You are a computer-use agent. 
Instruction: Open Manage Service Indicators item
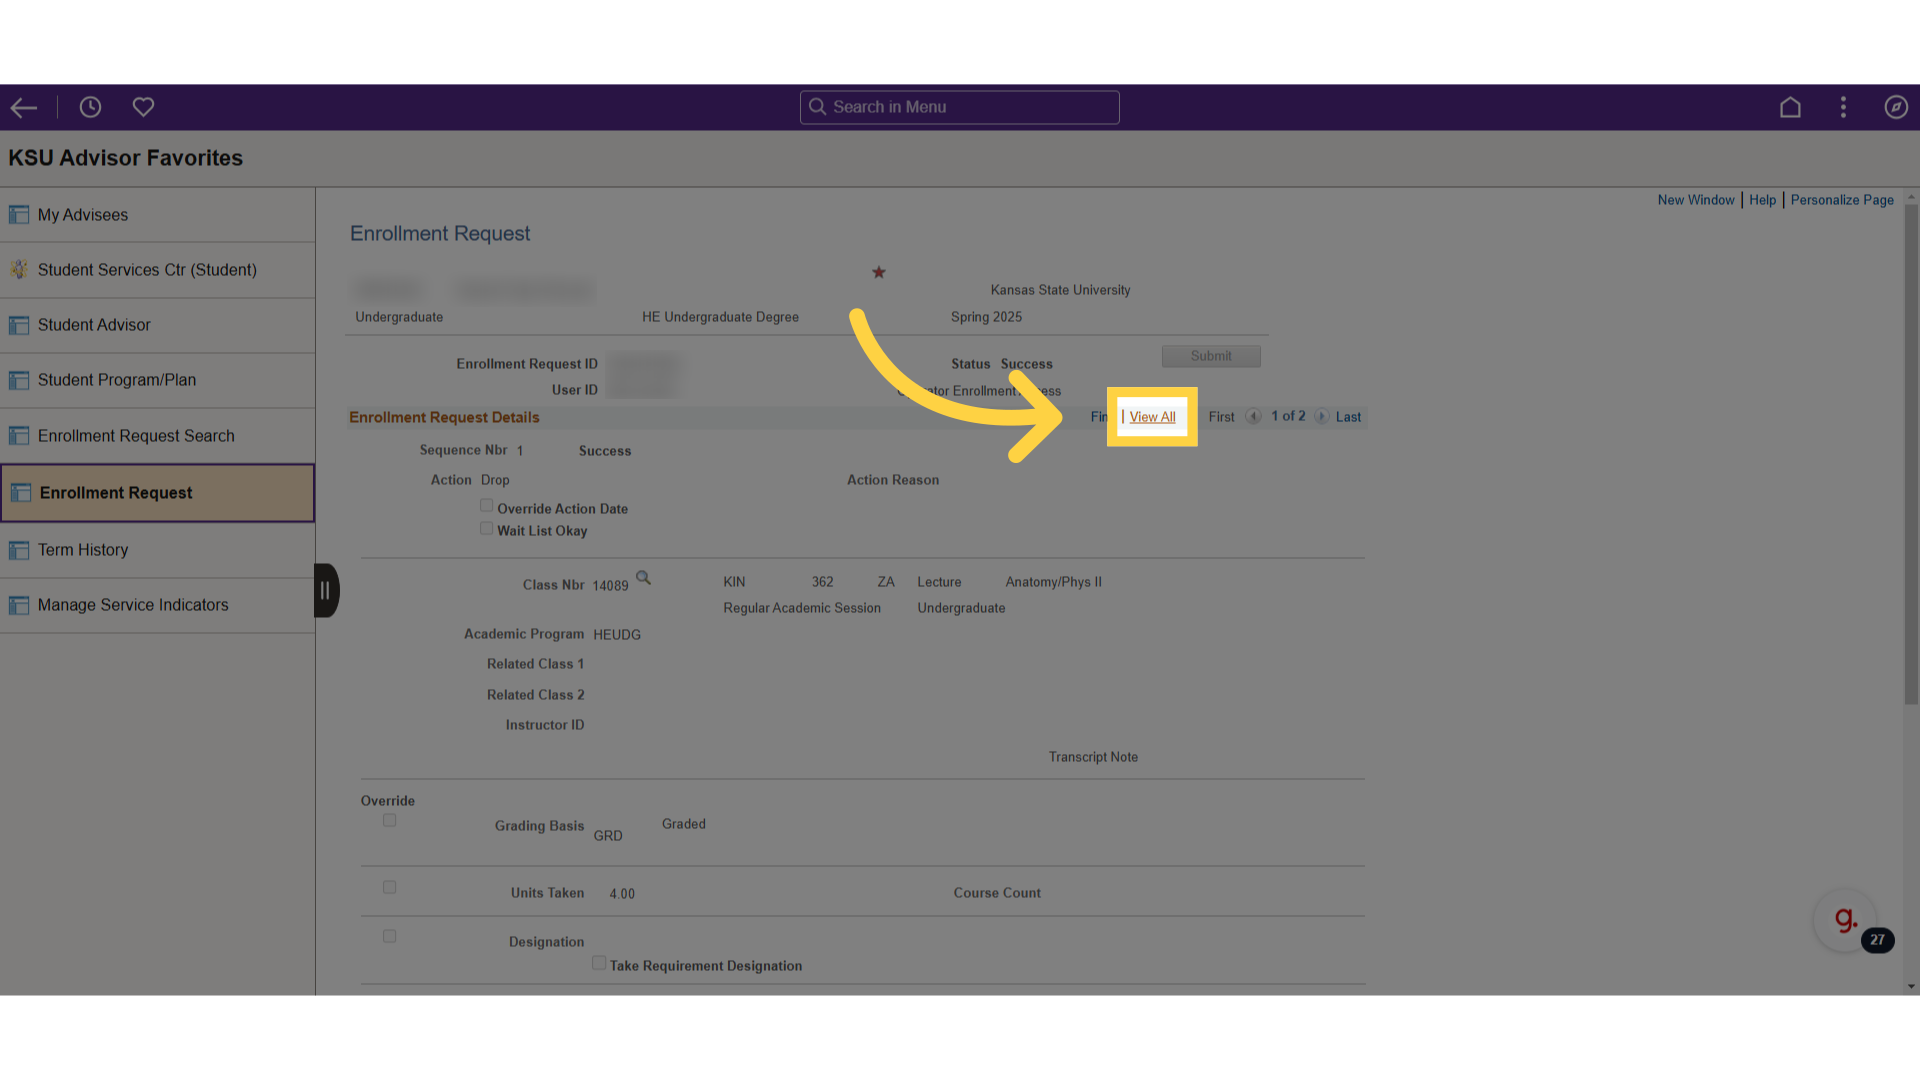click(x=158, y=605)
